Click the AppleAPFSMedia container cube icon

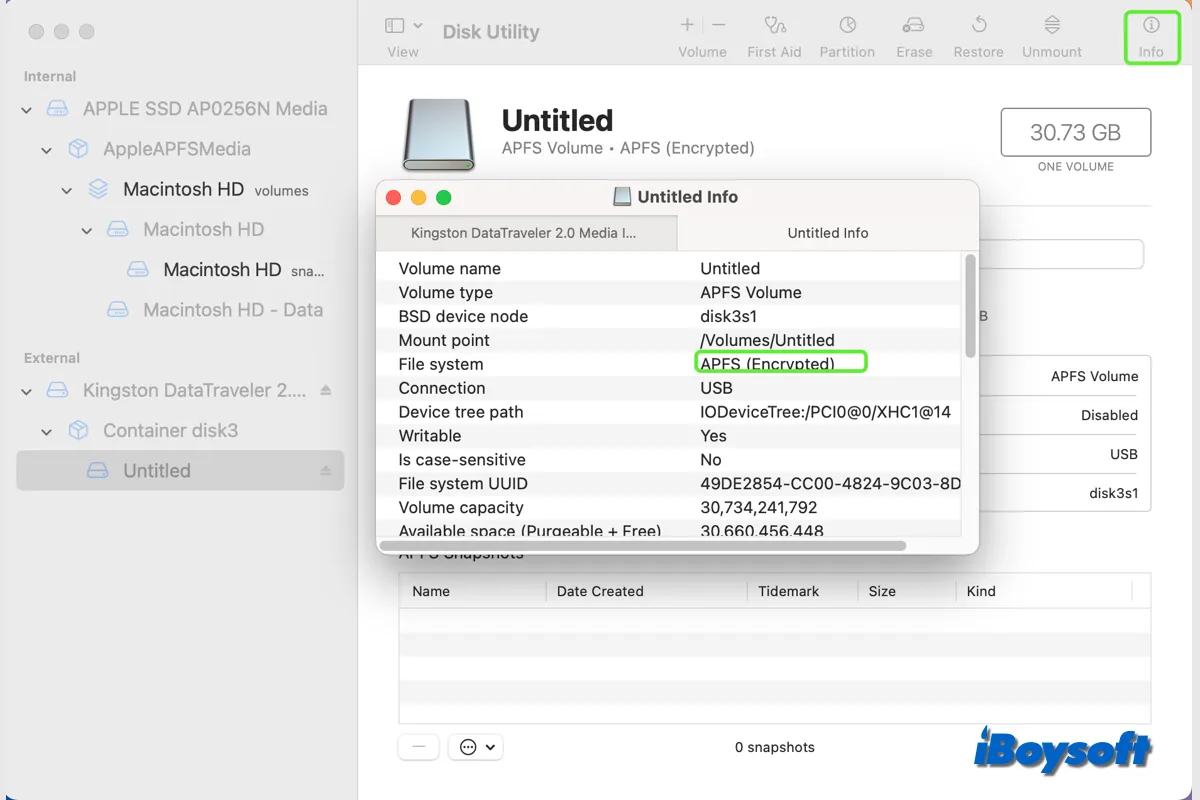78,149
